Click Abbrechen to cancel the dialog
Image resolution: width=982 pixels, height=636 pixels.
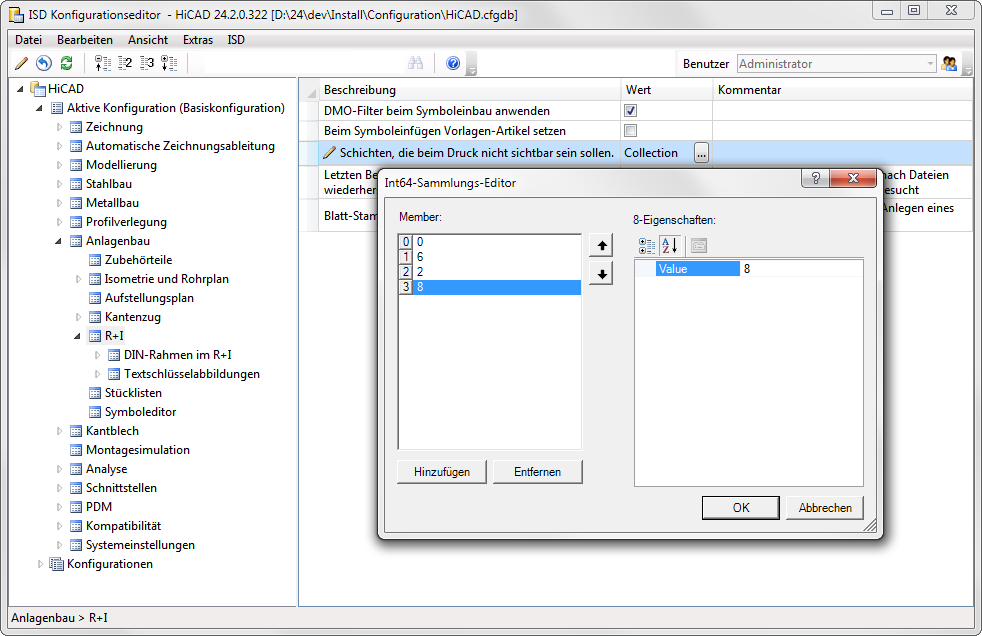825,508
